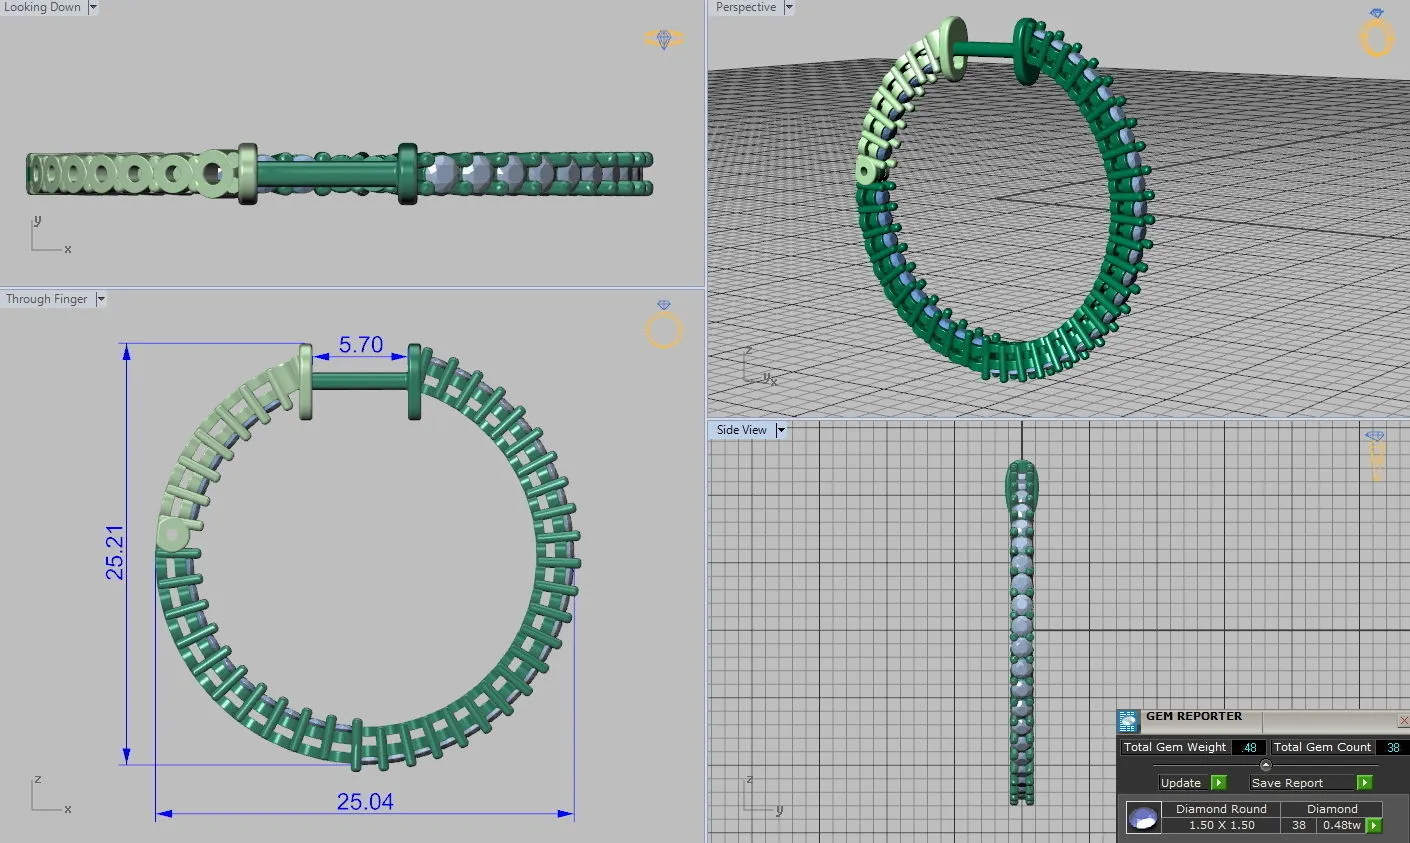Click the Save Report button label
Screen dimensions: 1410x843
point(1287,783)
